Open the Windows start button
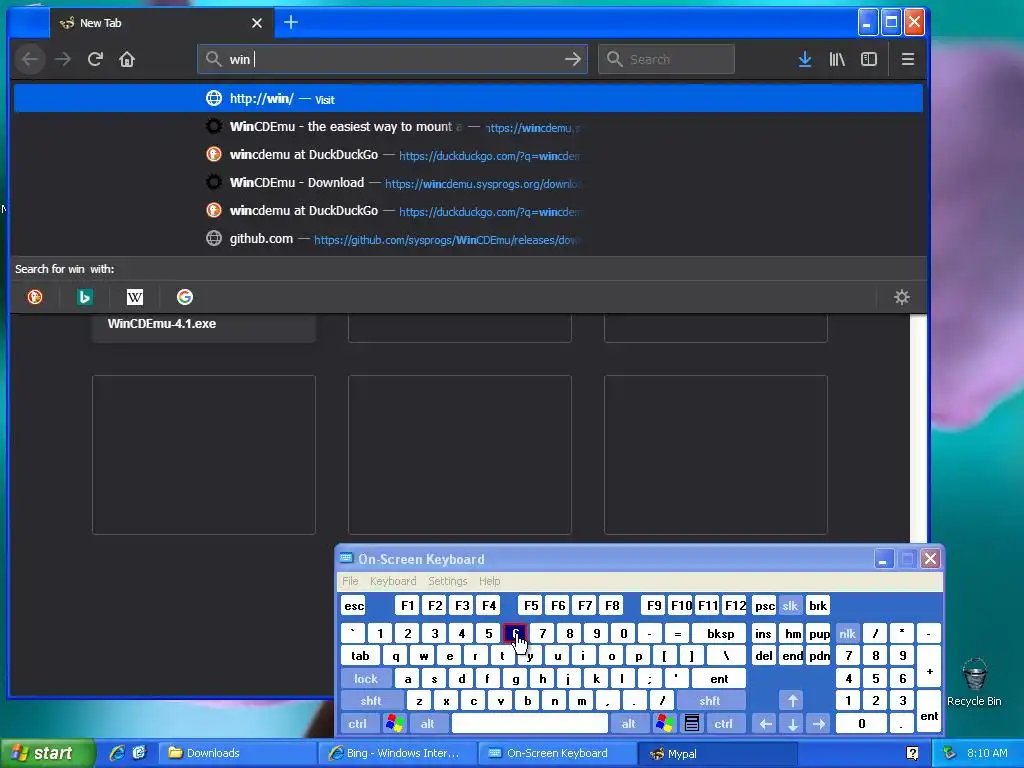This screenshot has height=768, width=1024. 46,753
